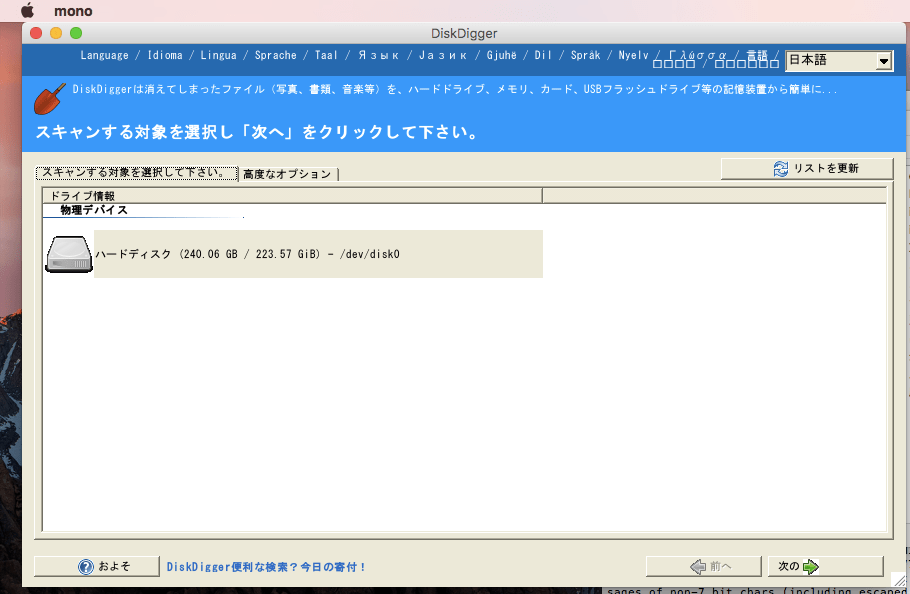This screenshot has width=910, height=594.
Task: Click the window resize grip icon
Action: (x=898, y=579)
